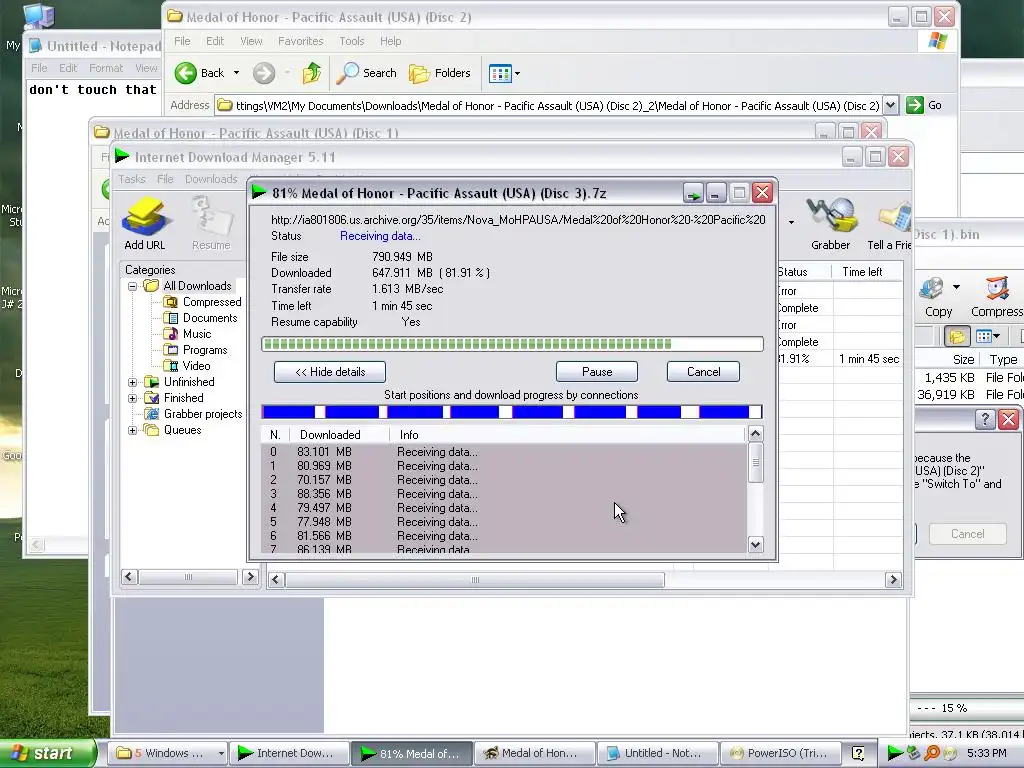Open the Copy dropdown arrow in PowerISO

tap(957, 287)
